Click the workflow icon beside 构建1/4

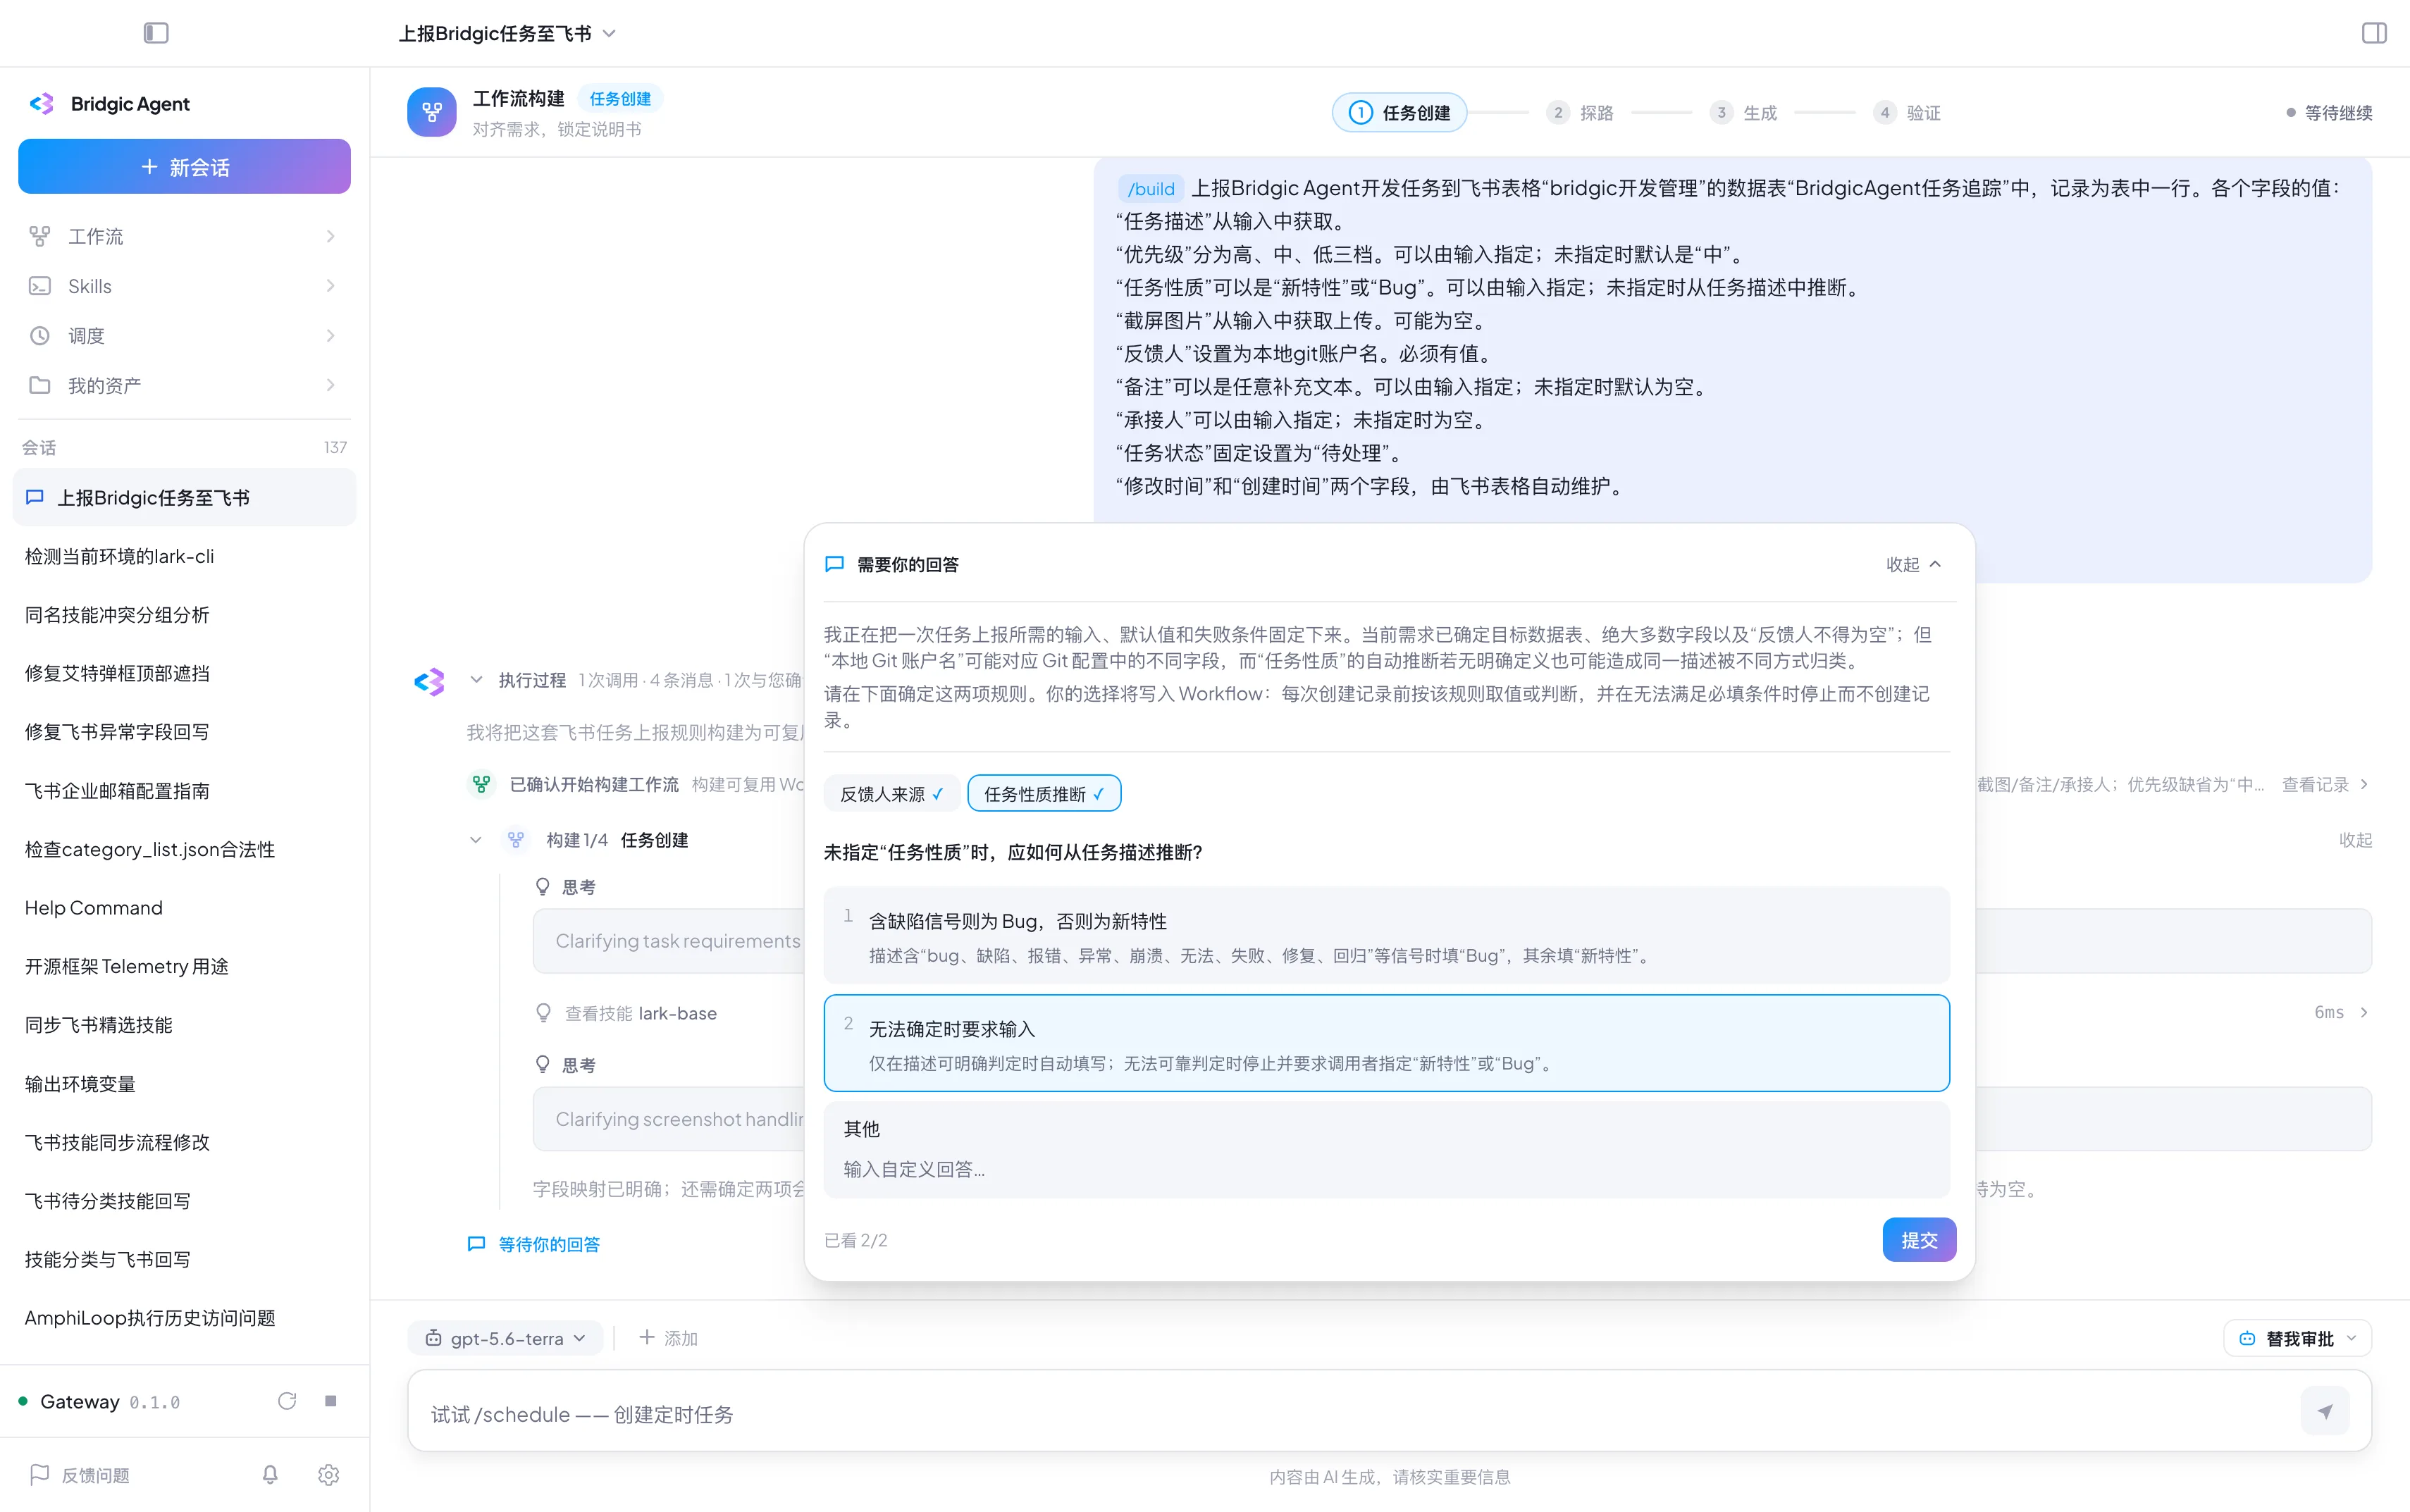[516, 840]
